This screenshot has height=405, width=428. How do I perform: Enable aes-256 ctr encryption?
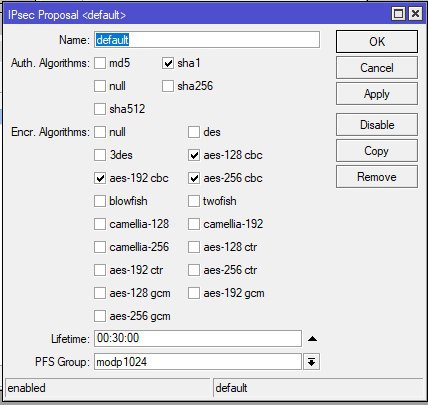(194, 270)
